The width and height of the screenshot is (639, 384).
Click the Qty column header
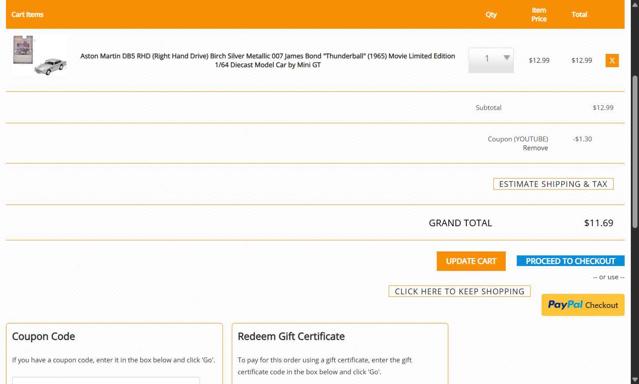[x=491, y=14]
